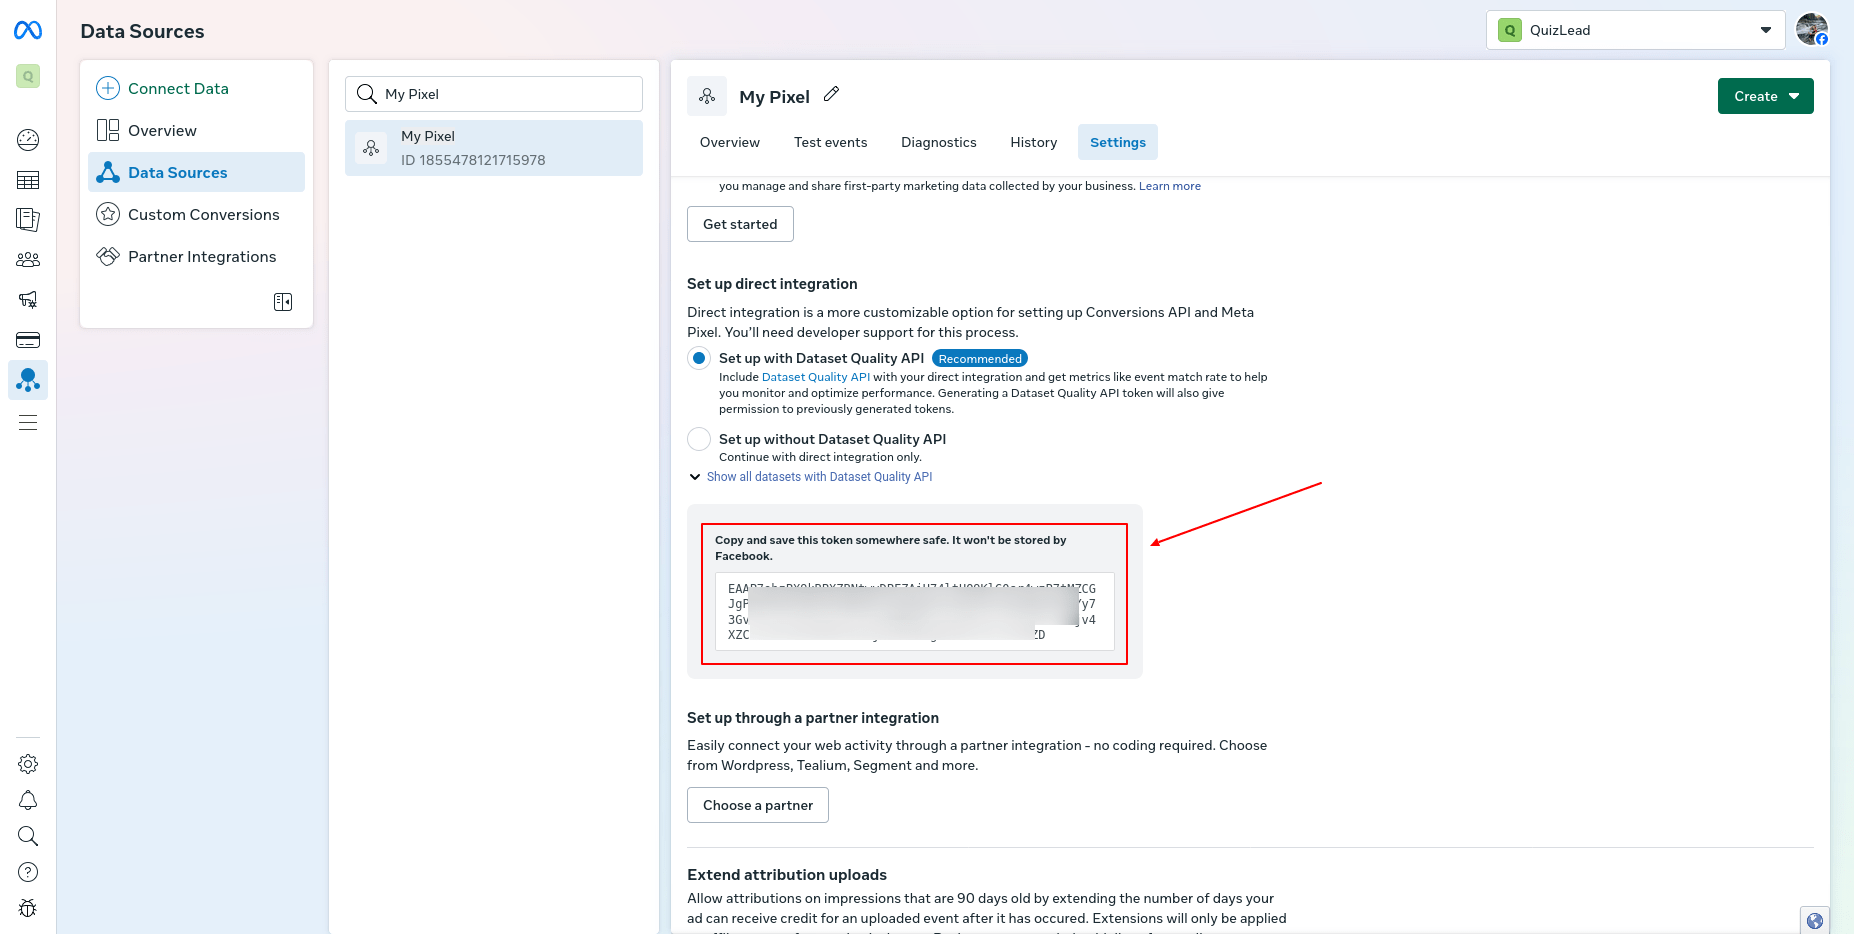Screen dimensions: 1854x934
Task: Collapse the navigation panel icon
Action: click(283, 302)
